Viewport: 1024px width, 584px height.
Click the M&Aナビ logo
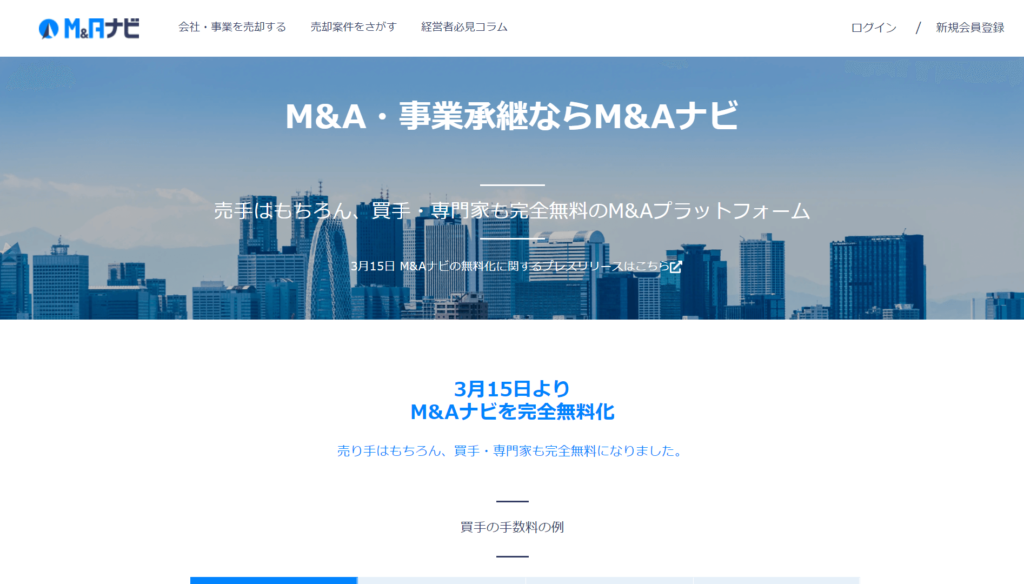click(x=89, y=28)
